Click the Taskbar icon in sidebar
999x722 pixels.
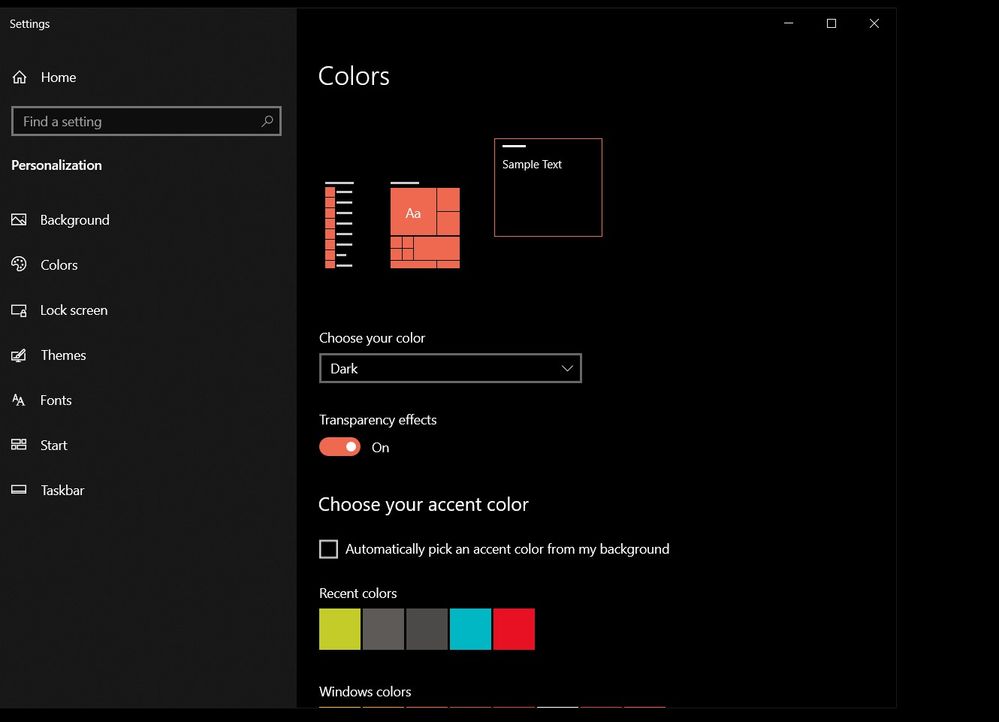point(19,490)
